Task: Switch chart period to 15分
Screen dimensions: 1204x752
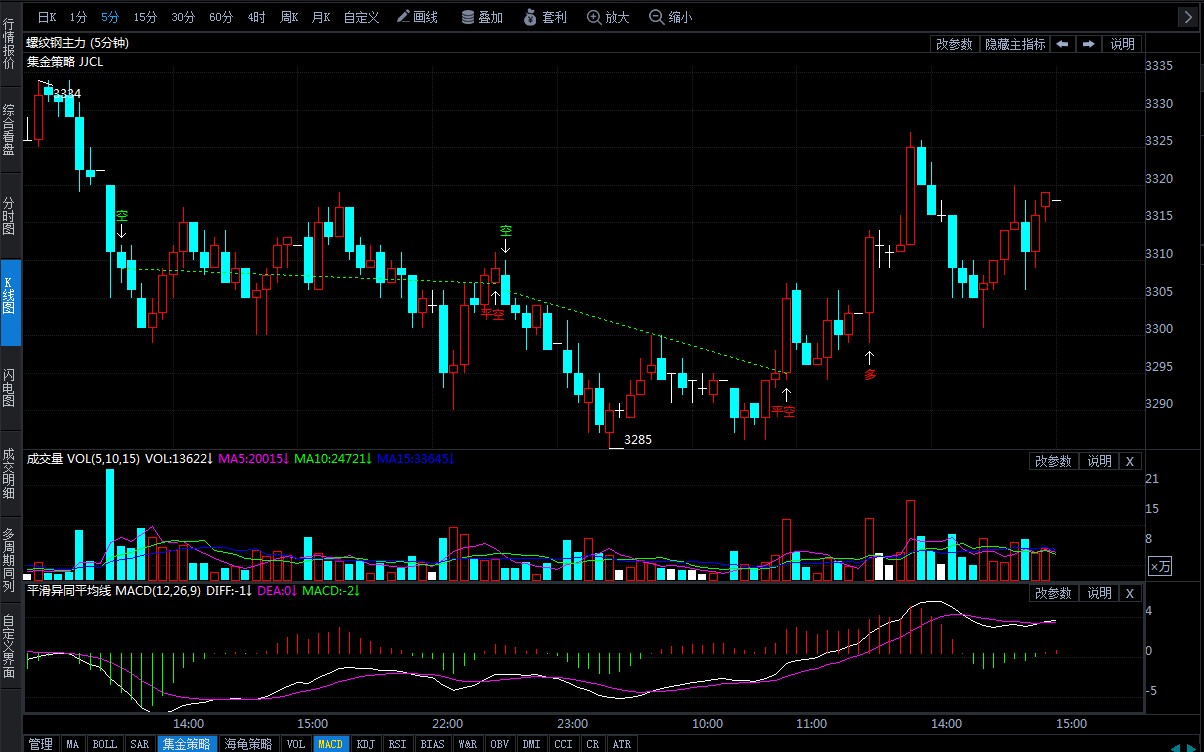Action: [x=145, y=17]
